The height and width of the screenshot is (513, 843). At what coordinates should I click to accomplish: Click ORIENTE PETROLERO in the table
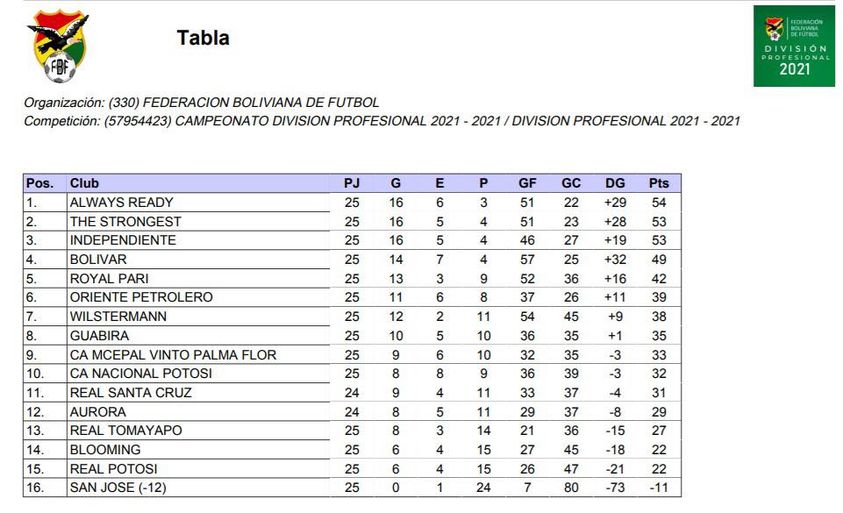click(141, 297)
